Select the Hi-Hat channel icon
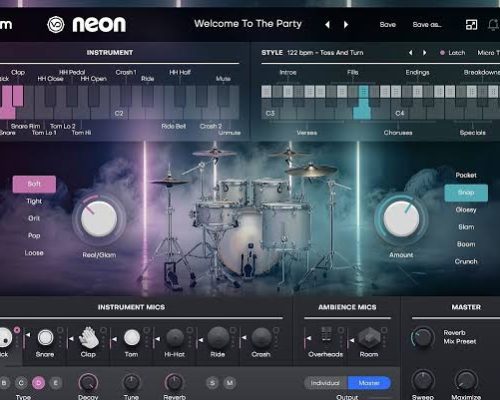This screenshot has width=500, height=400. [175, 337]
